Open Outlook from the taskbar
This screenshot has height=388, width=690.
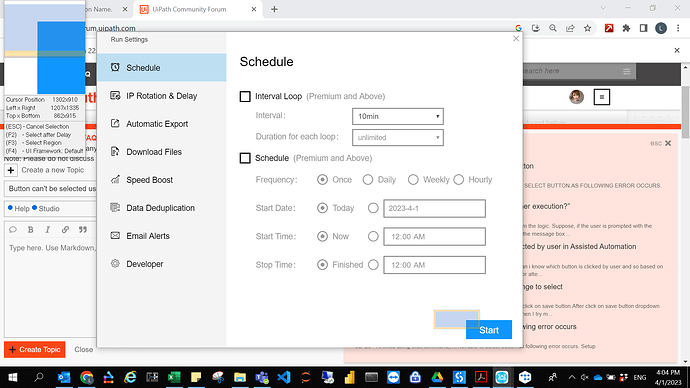click(64, 377)
